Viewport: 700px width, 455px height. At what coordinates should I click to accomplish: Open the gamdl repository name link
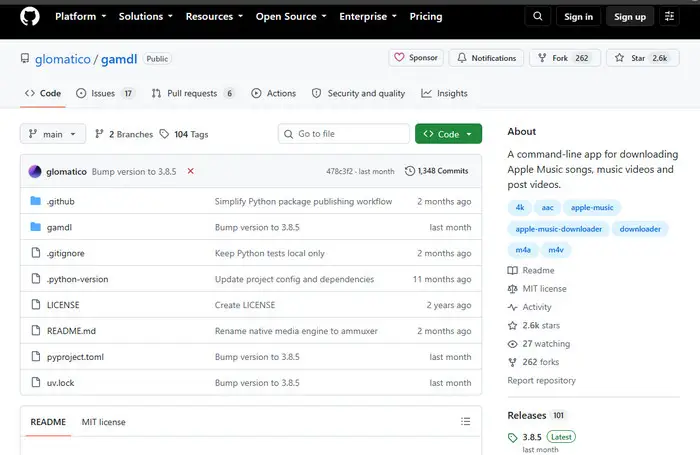click(119, 59)
